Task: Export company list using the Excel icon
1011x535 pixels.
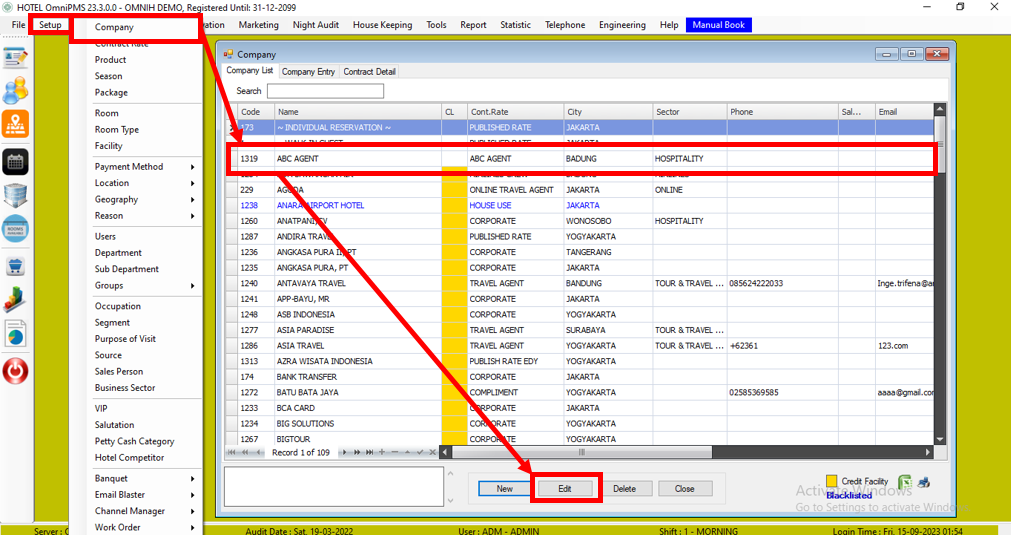Action: [905, 482]
